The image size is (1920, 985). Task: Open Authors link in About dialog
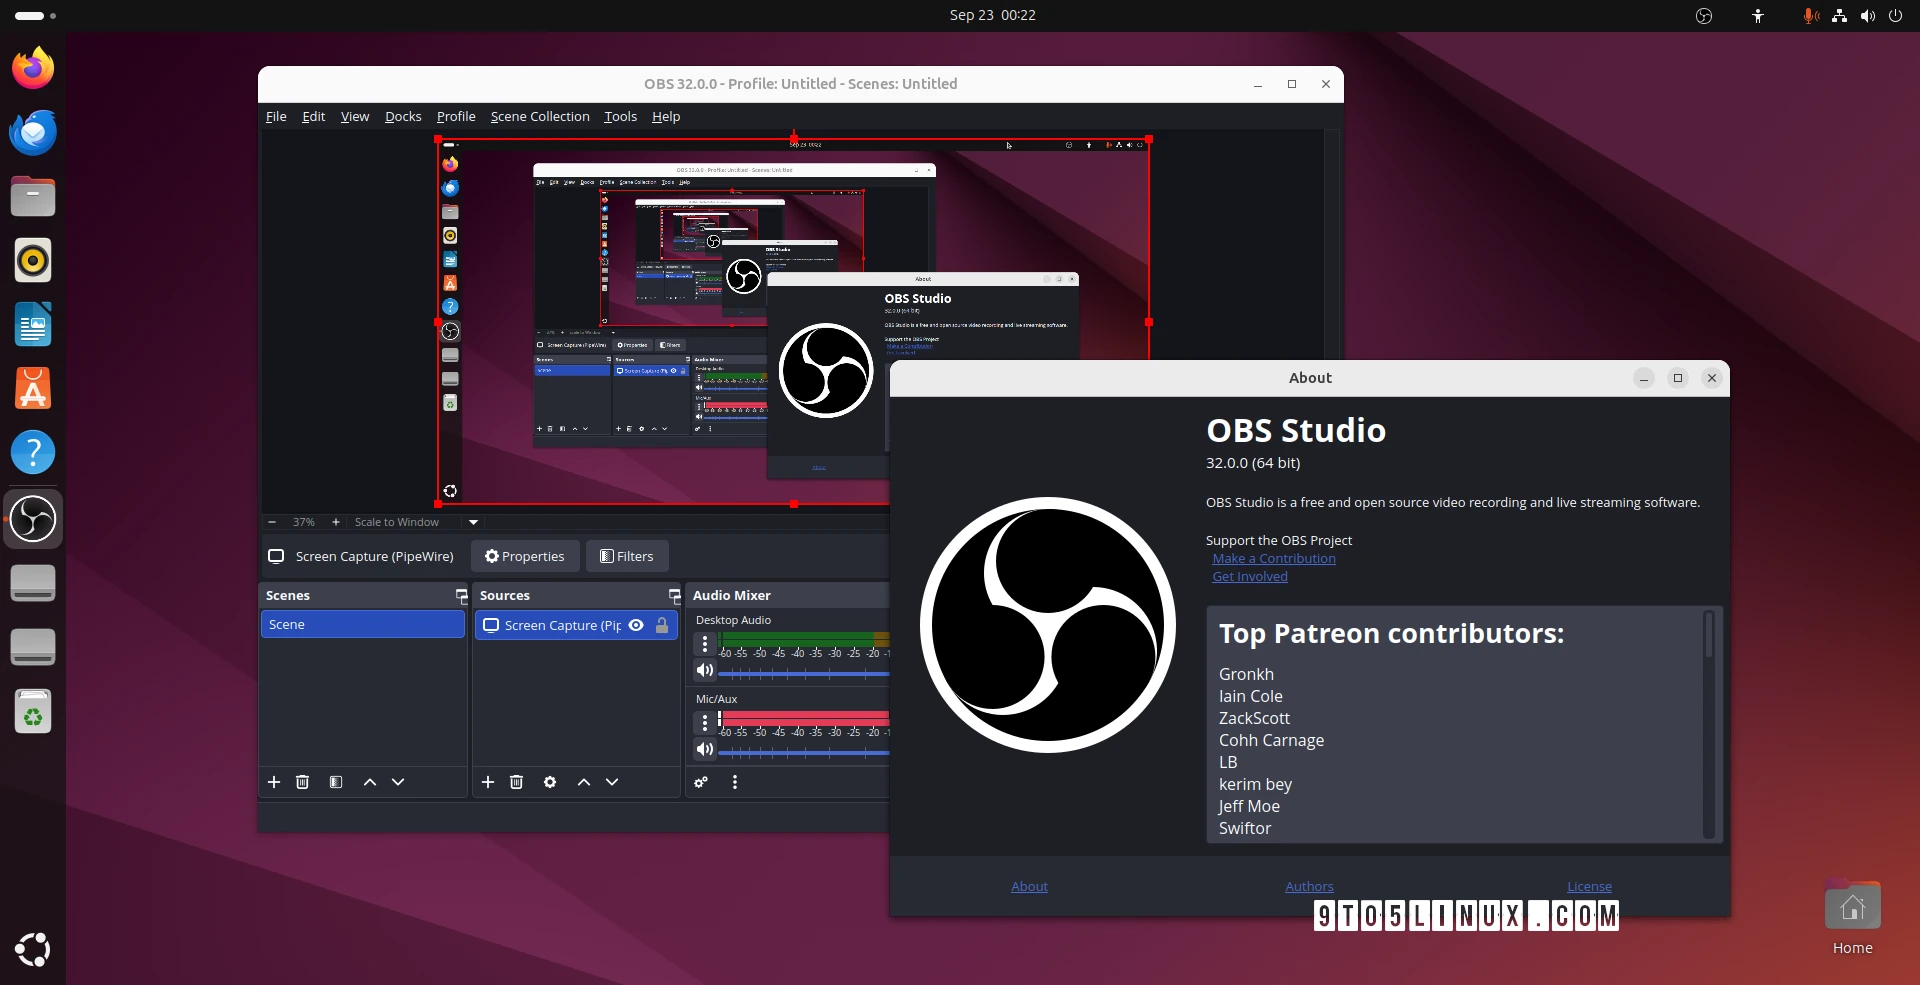(x=1309, y=886)
